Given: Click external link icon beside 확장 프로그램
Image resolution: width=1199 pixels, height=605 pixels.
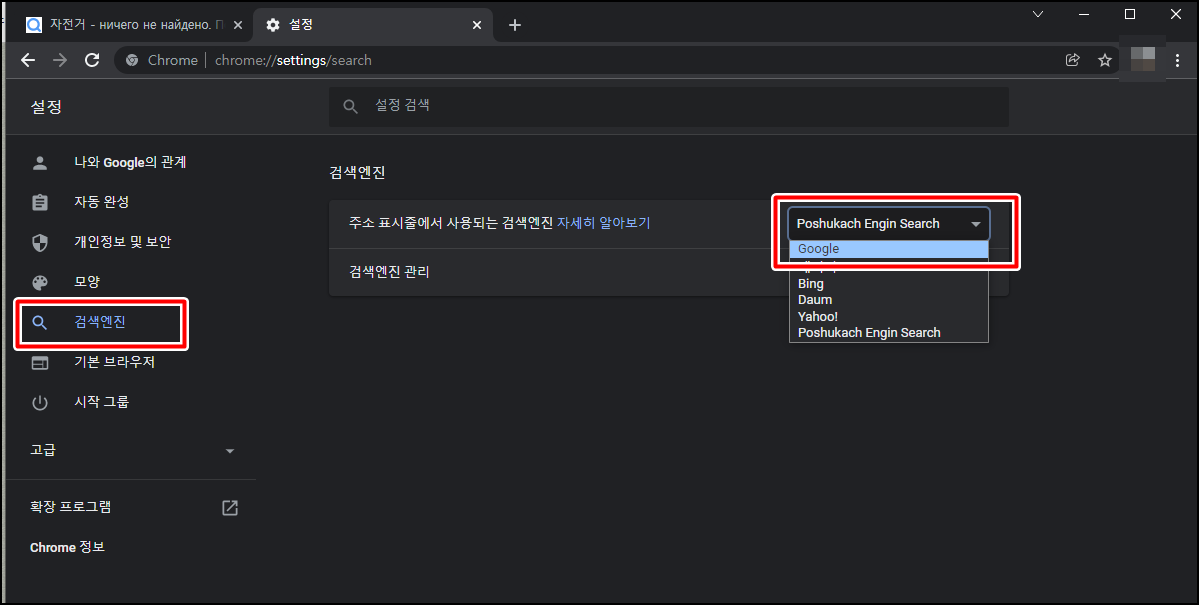Looking at the screenshot, I should 229,507.
